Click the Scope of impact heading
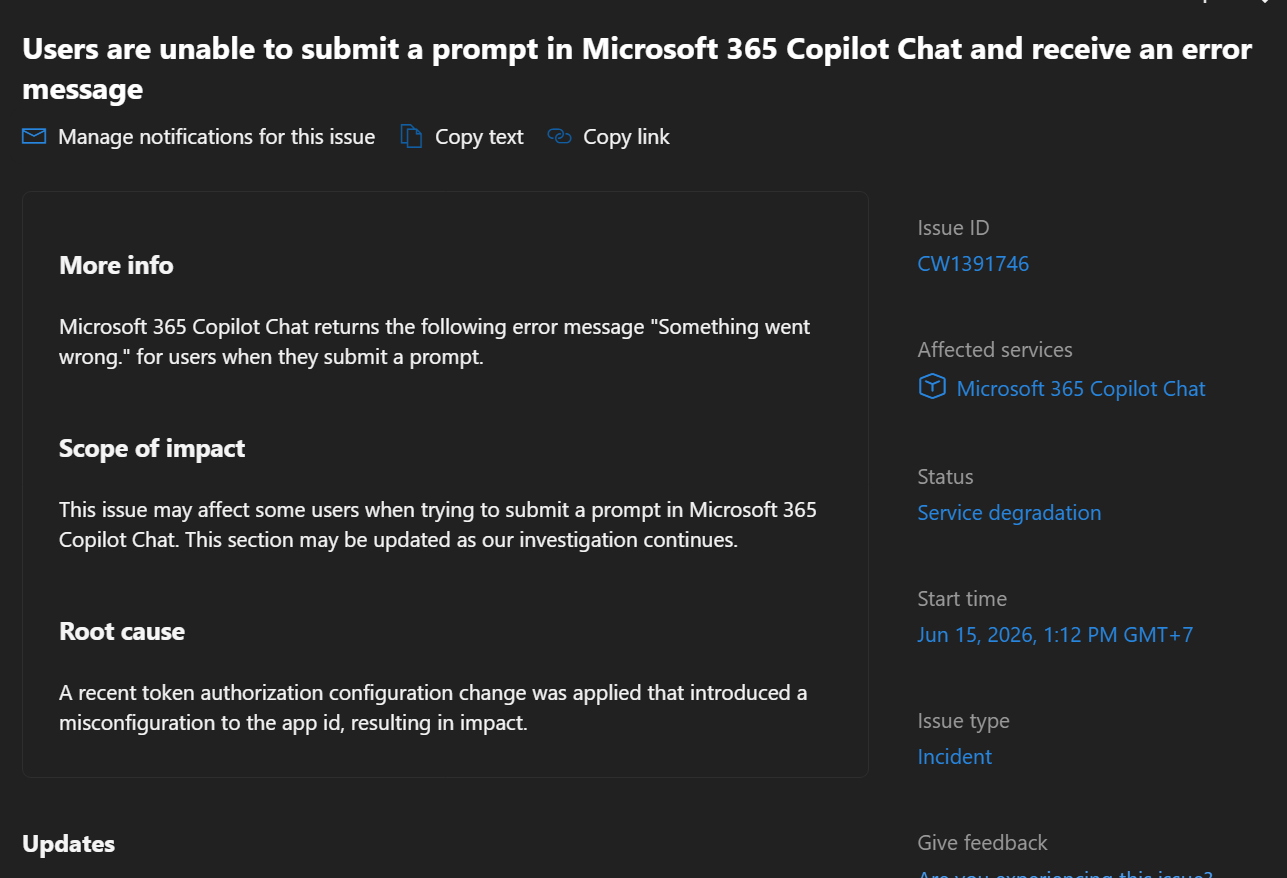This screenshot has width=1287, height=878. coord(152,448)
